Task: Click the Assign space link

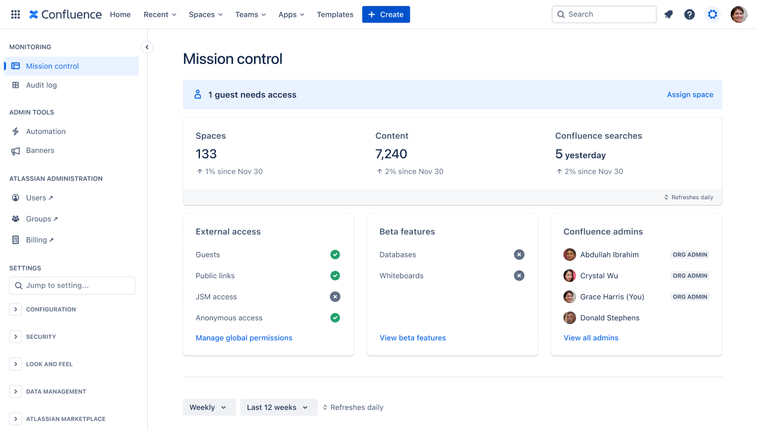Action: point(689,95)
